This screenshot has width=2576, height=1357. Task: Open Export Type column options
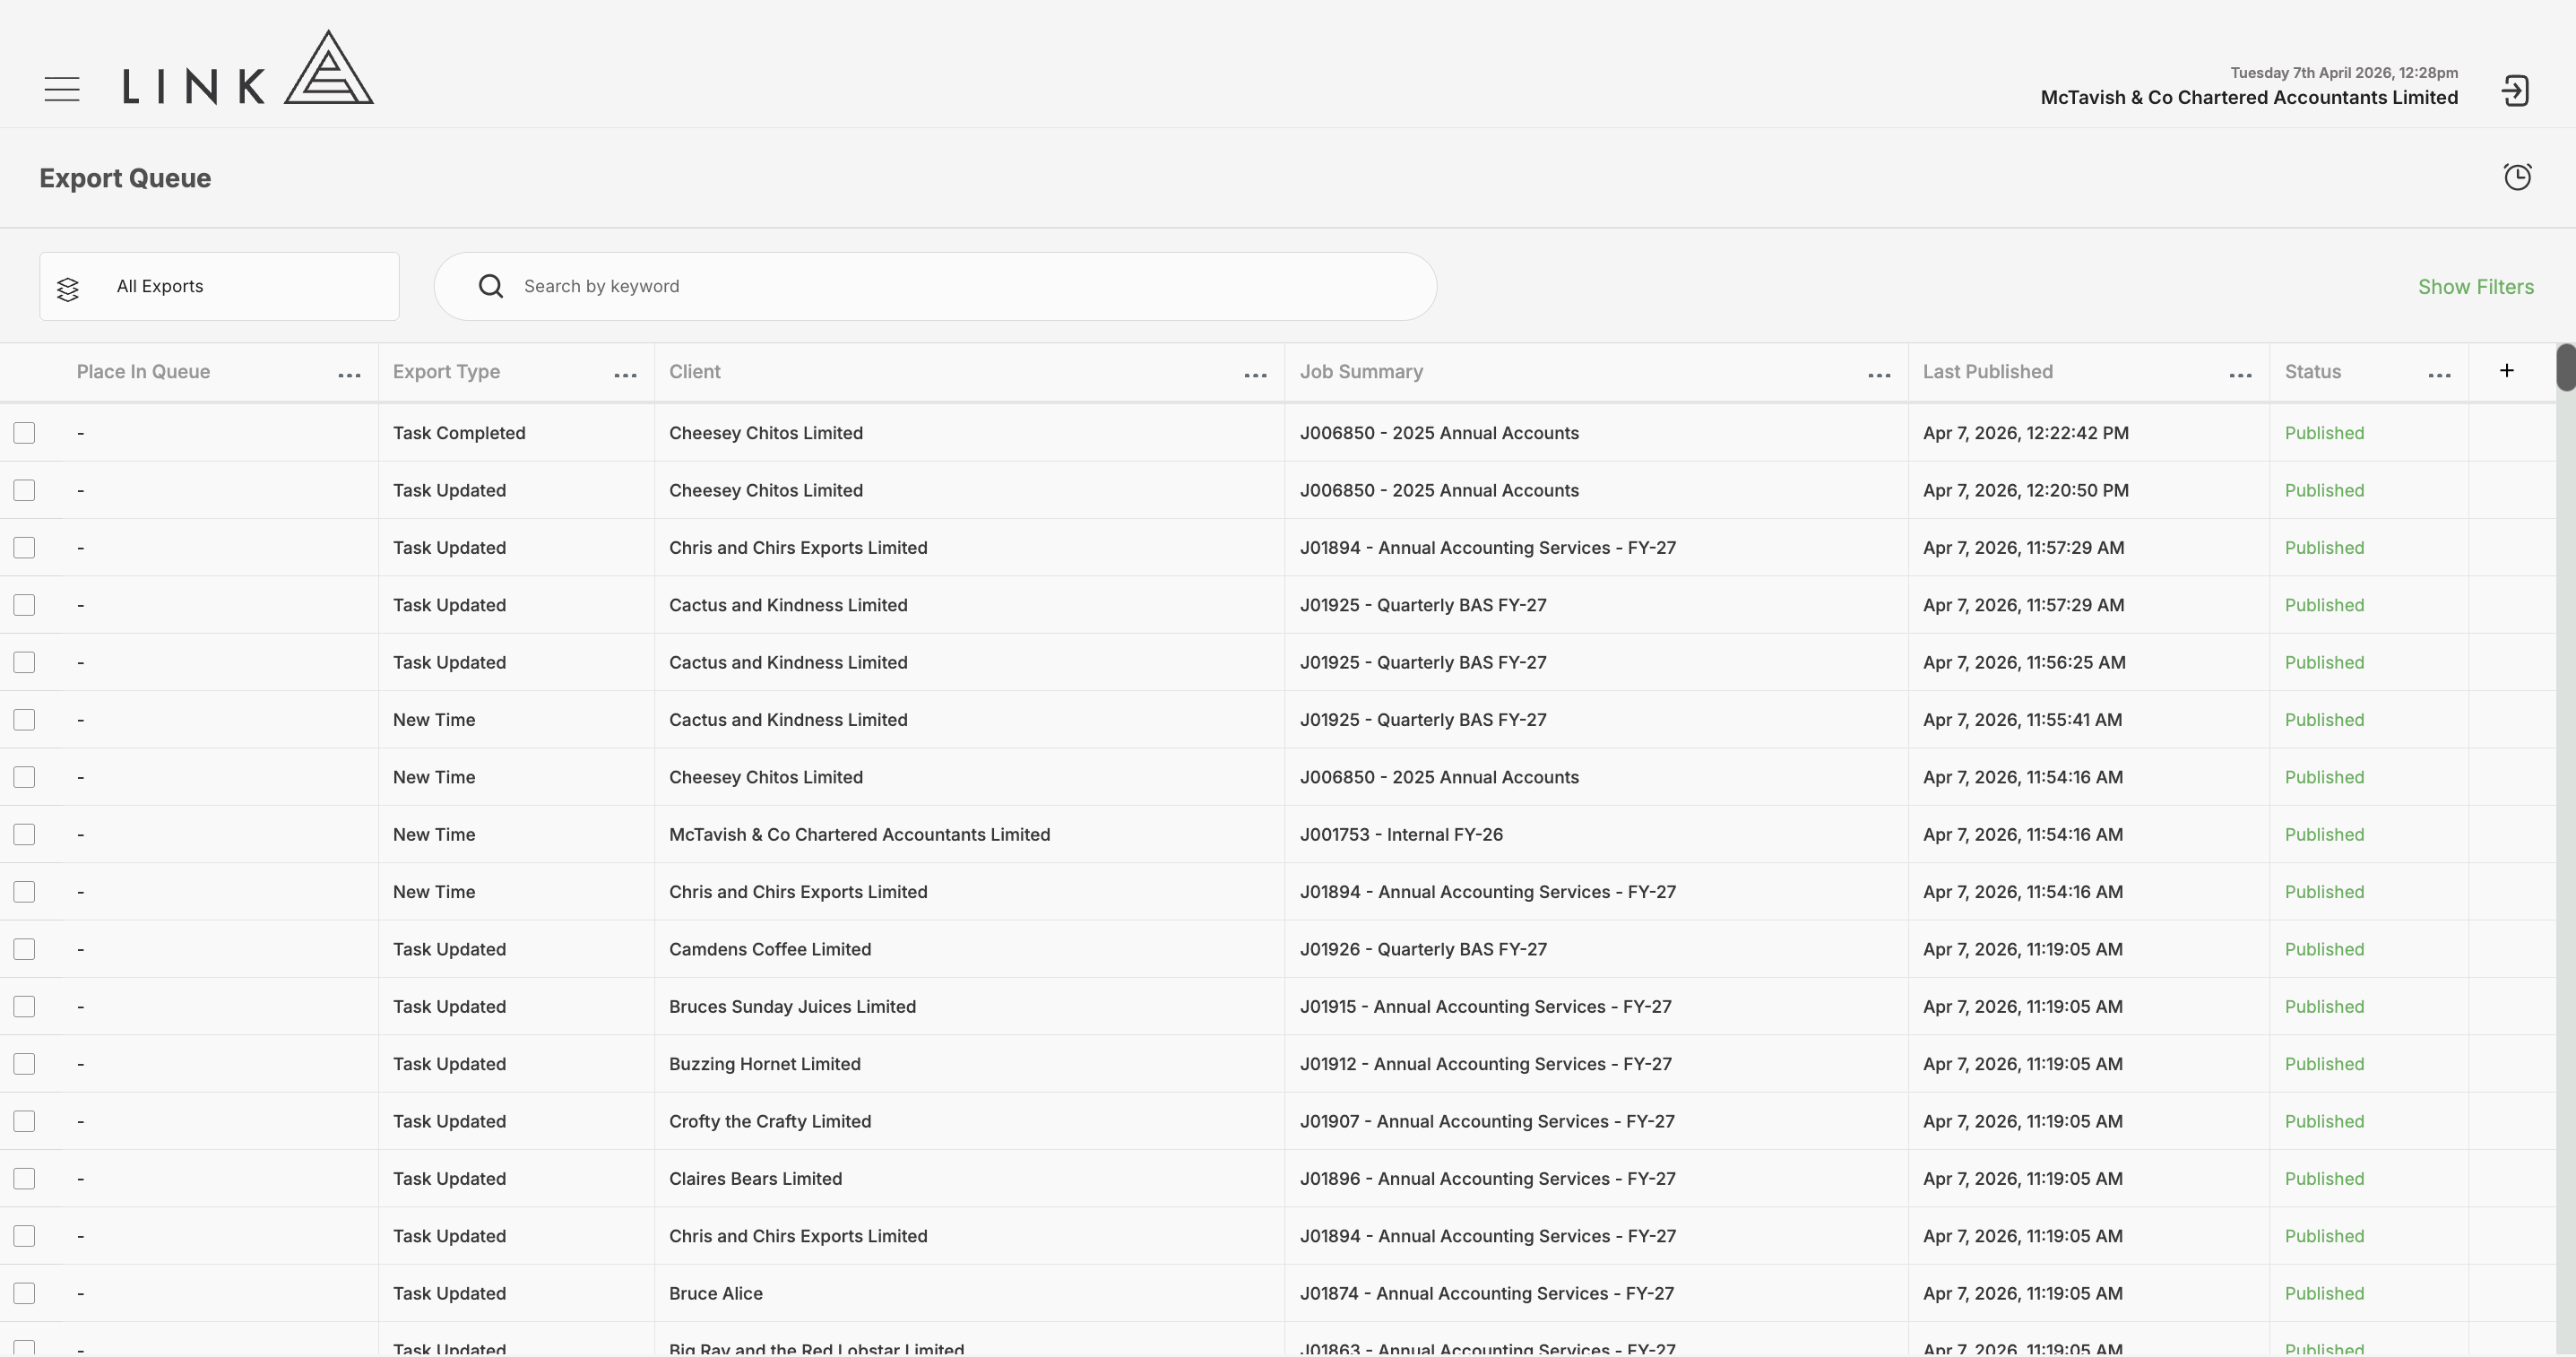click(625, 375)
